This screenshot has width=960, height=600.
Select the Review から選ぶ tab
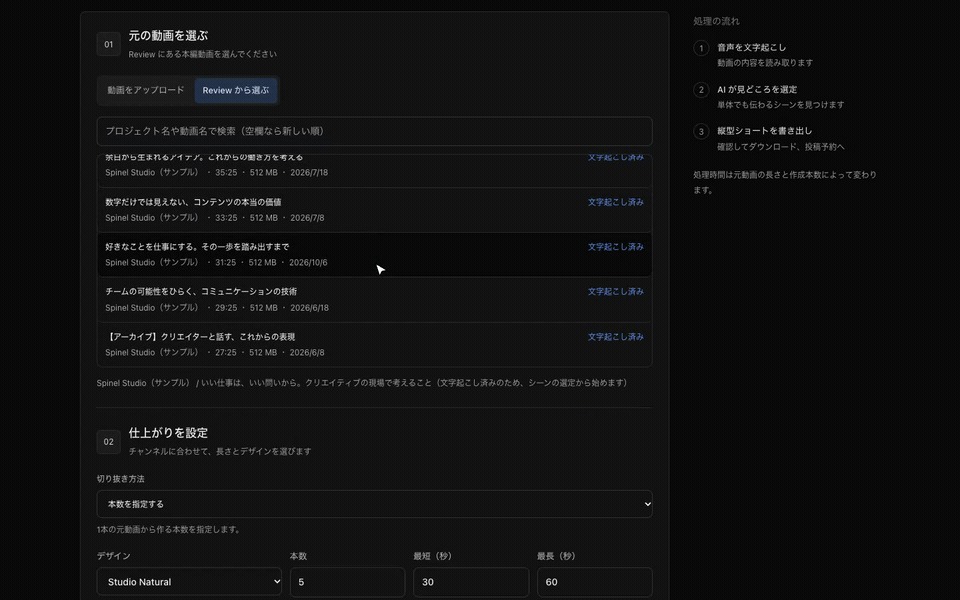pos(236,90)
